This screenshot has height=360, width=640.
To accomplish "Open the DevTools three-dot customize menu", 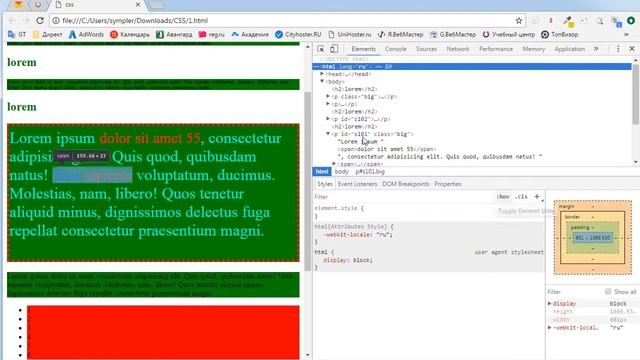I will click(618, 49).
